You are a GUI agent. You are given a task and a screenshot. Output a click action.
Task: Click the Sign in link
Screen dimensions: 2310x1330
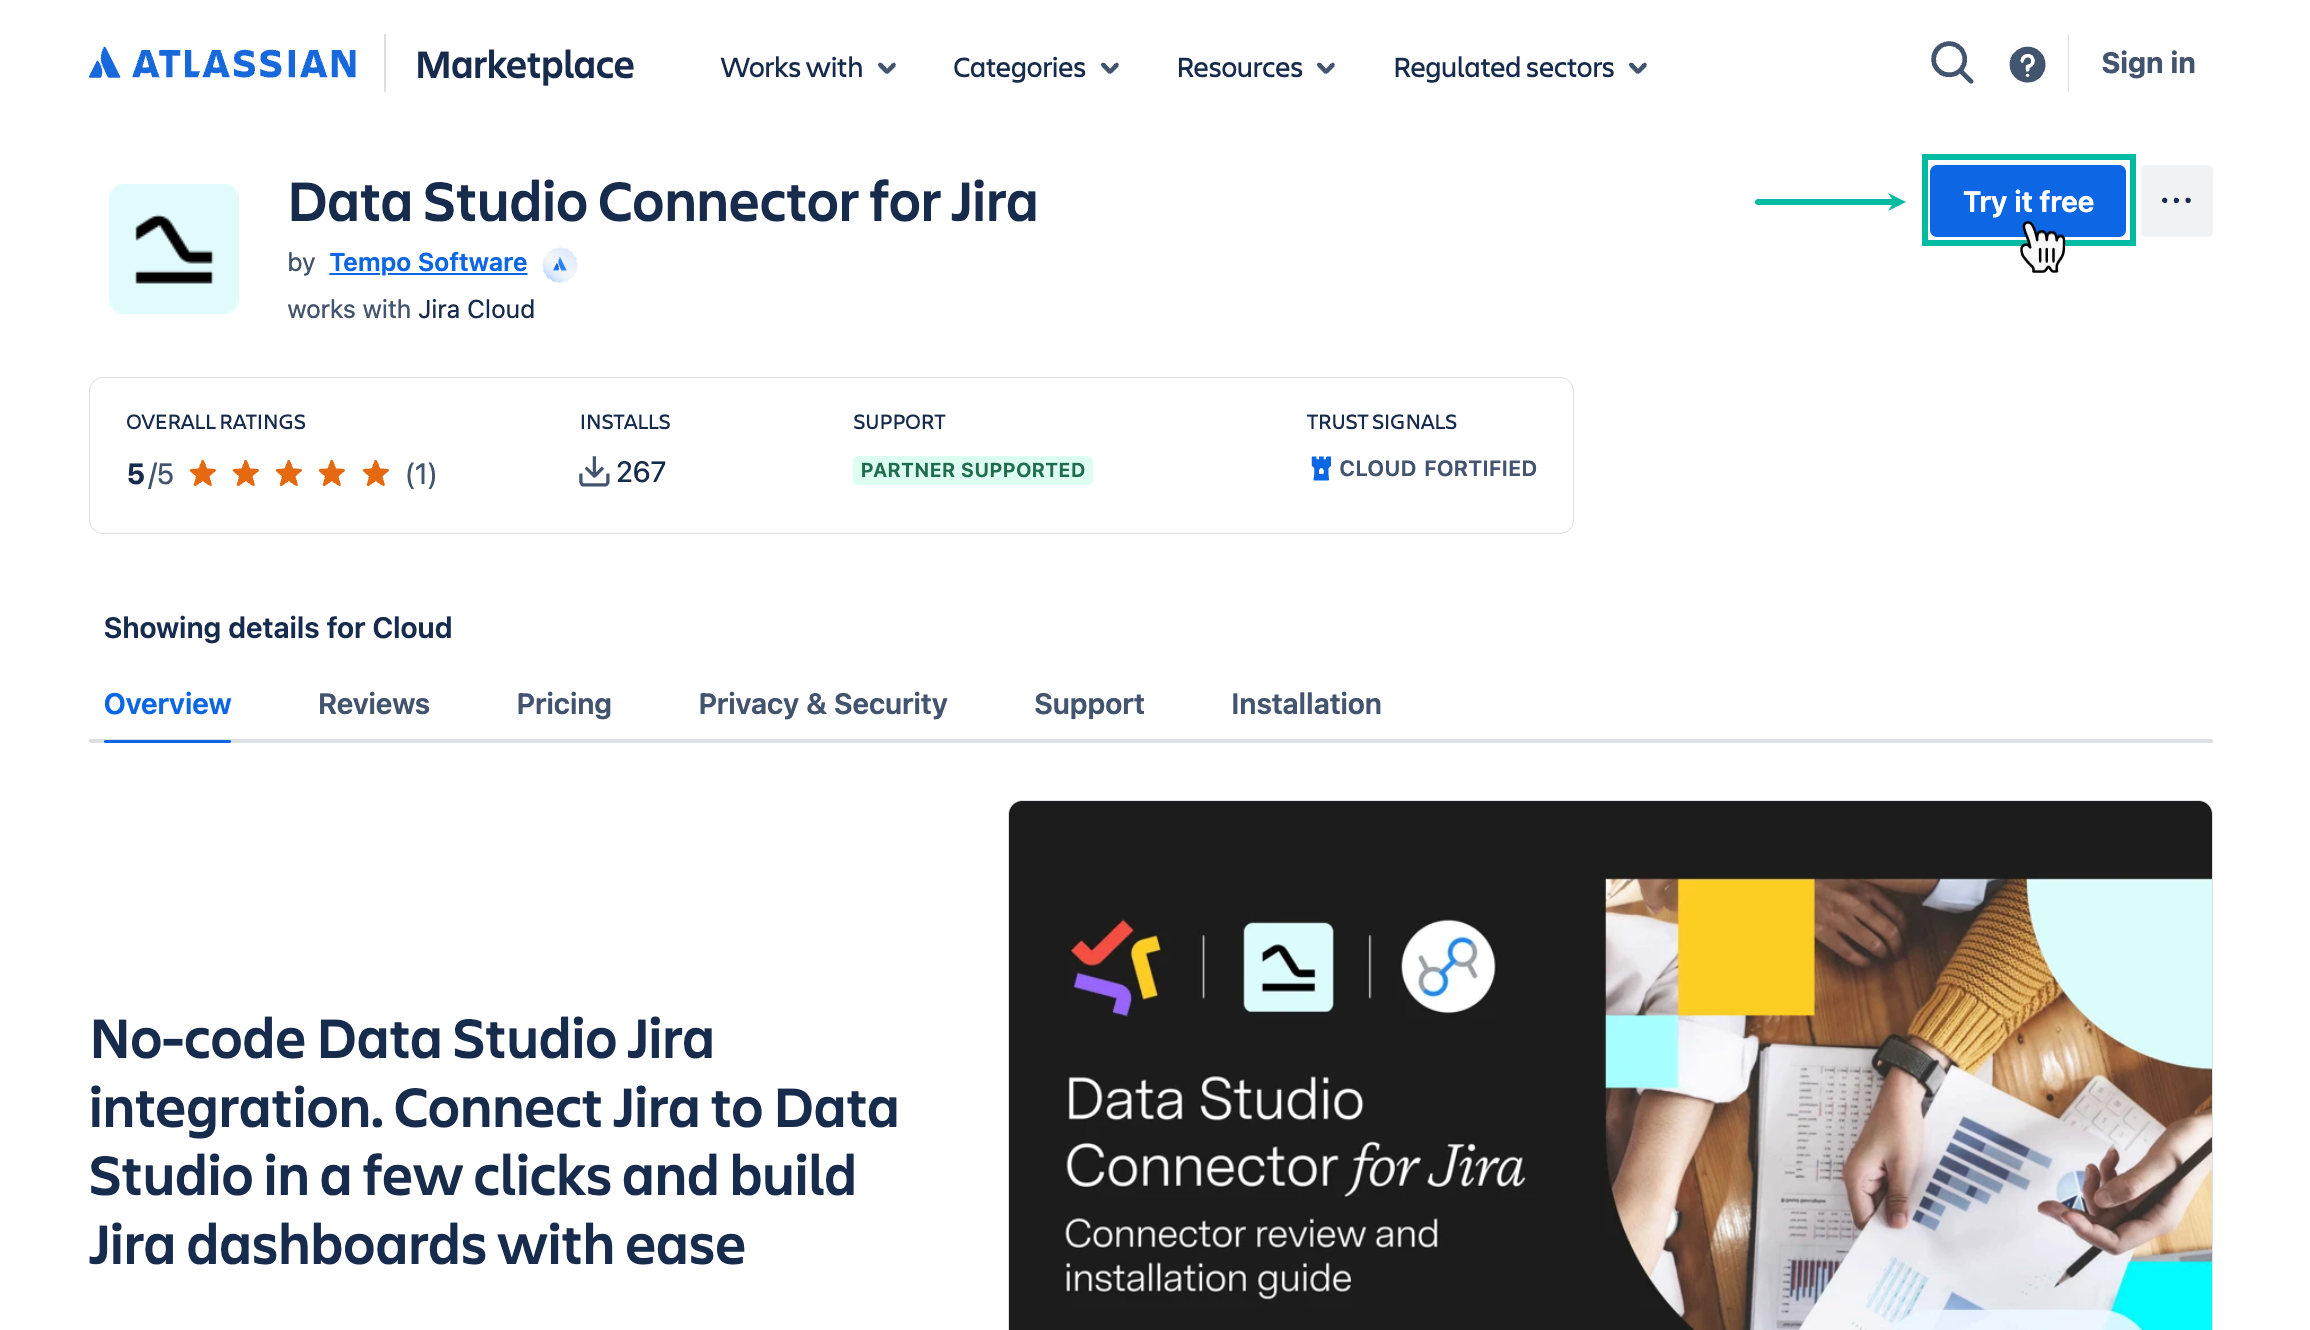(2147, 63)
